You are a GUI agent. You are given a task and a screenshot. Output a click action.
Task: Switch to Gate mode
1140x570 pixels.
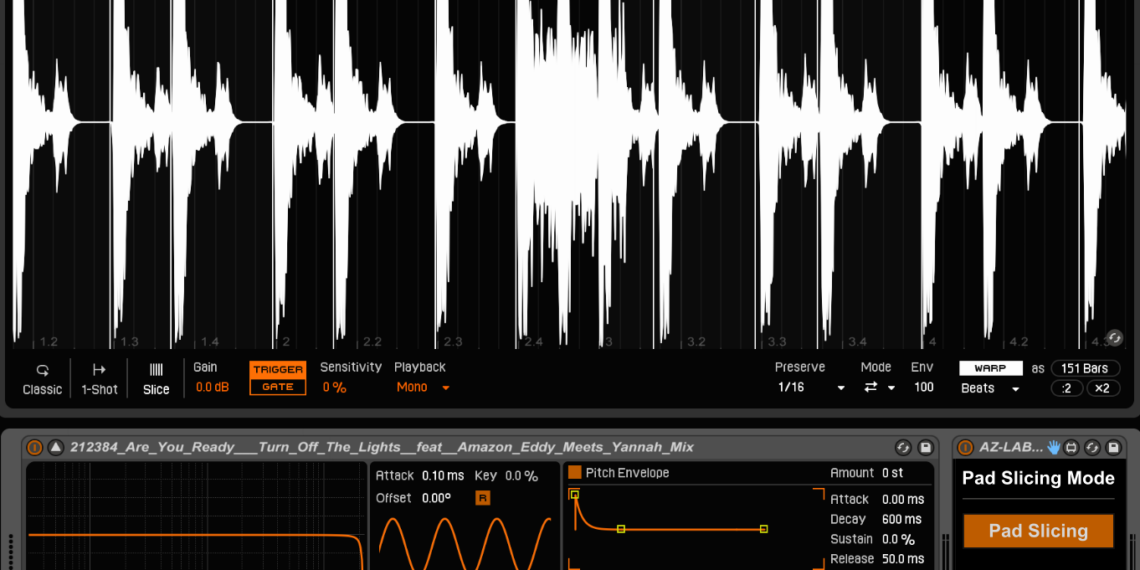point(278,387)
